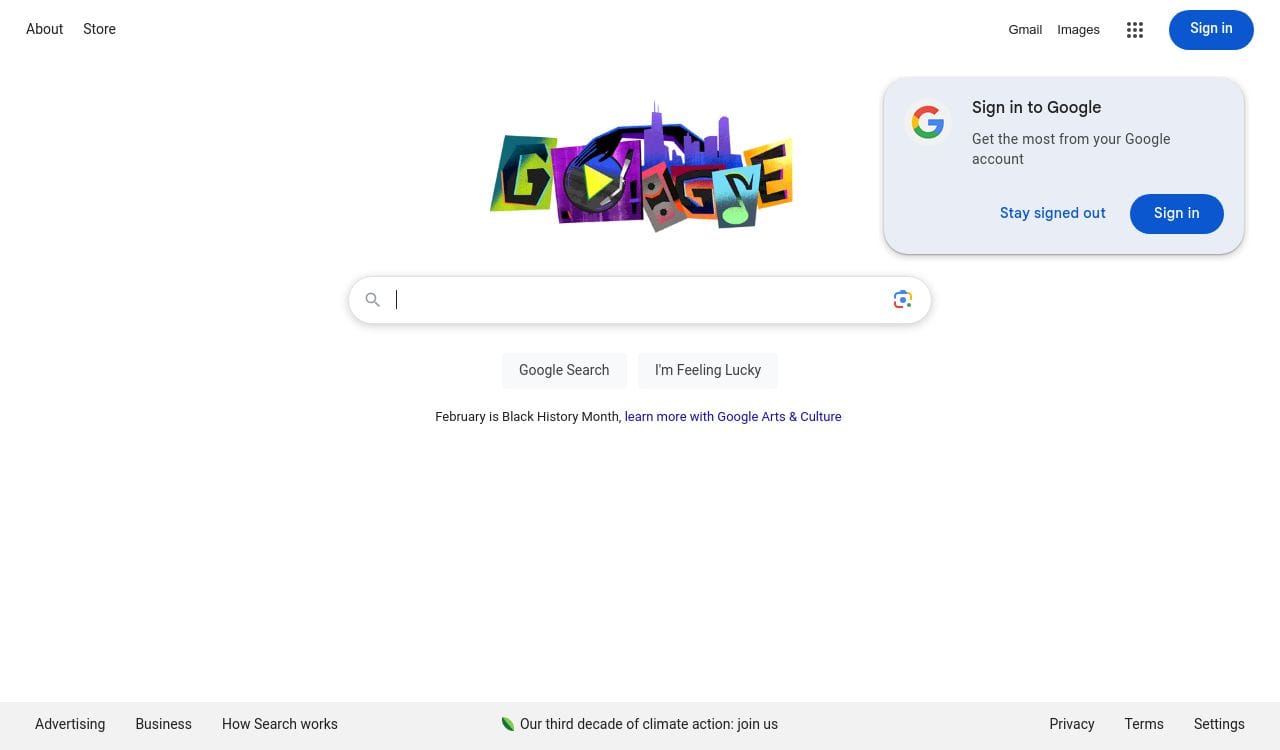The width and height of the screenshot is (1280, 750).
Task: Expand the Settings menu in footer
Action: click(x=1218, y=724)
